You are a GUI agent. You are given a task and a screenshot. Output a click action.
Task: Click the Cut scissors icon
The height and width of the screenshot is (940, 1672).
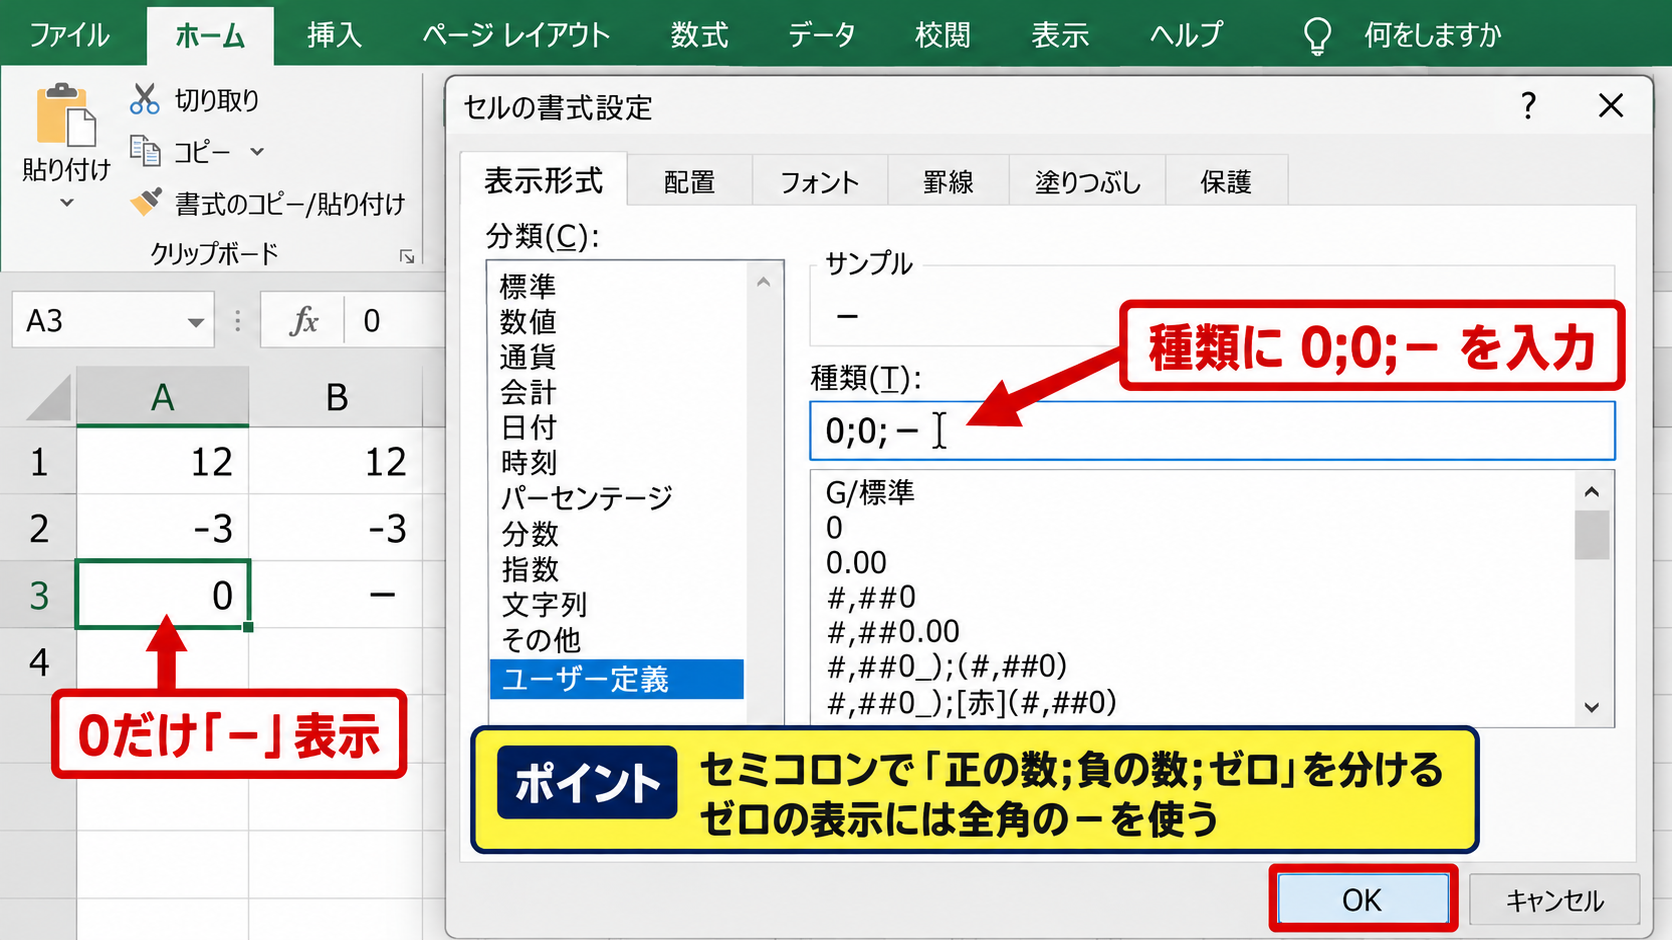click(x=145, y=99)
